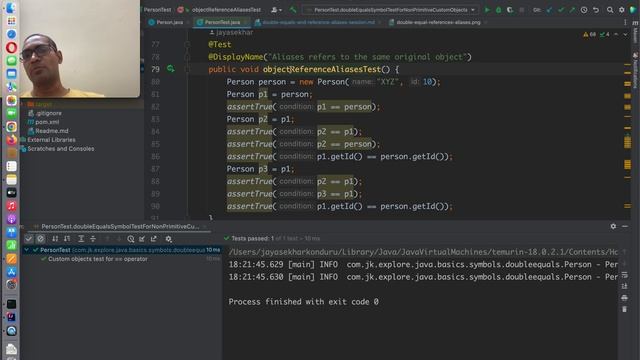Open Run panel options gear
This screenshot has width=640, height=360.
click(x=613, y=226)
